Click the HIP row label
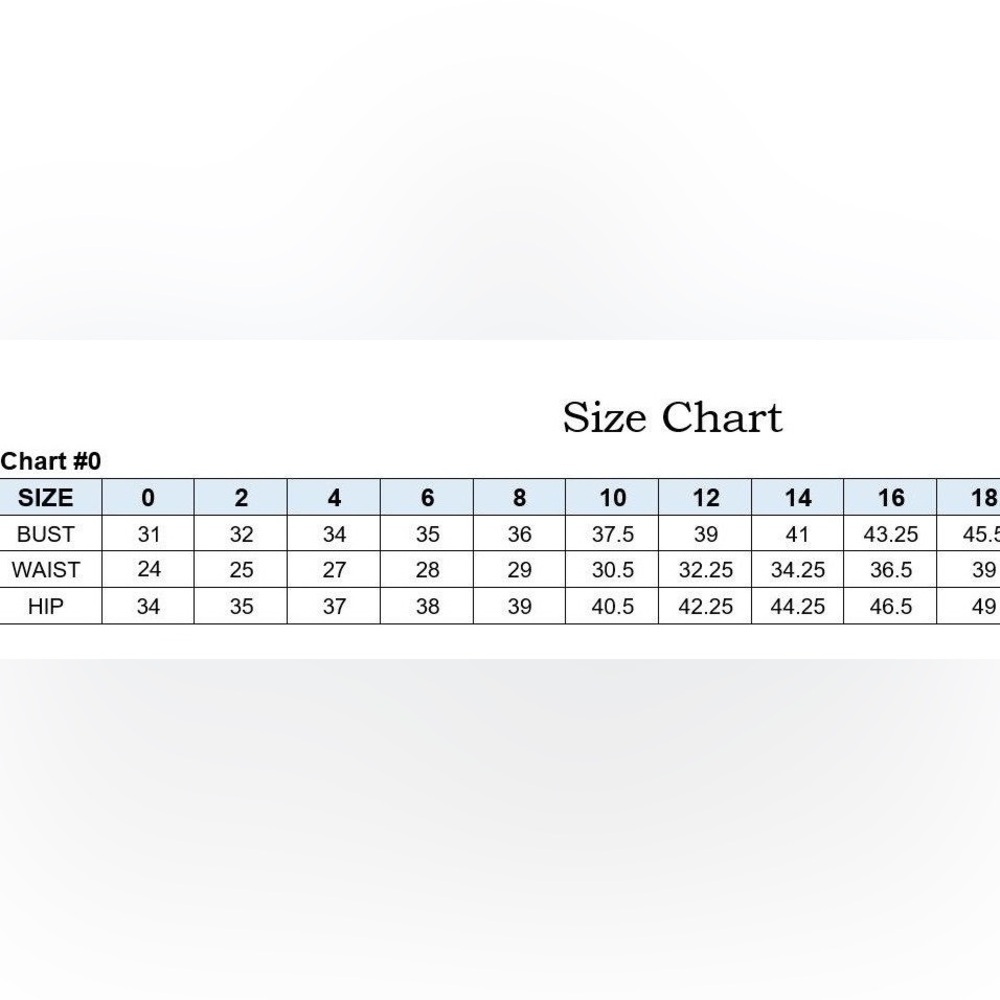 click(x=46, y=606)
